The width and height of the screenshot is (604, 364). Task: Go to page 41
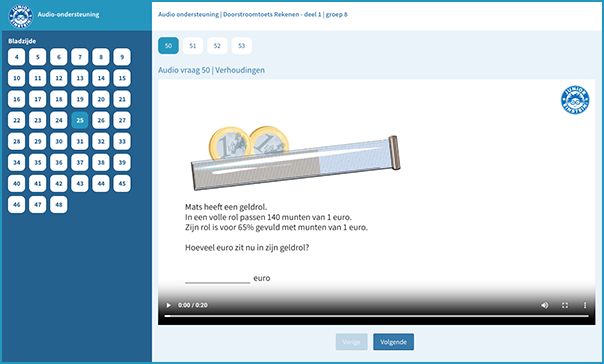38,184
